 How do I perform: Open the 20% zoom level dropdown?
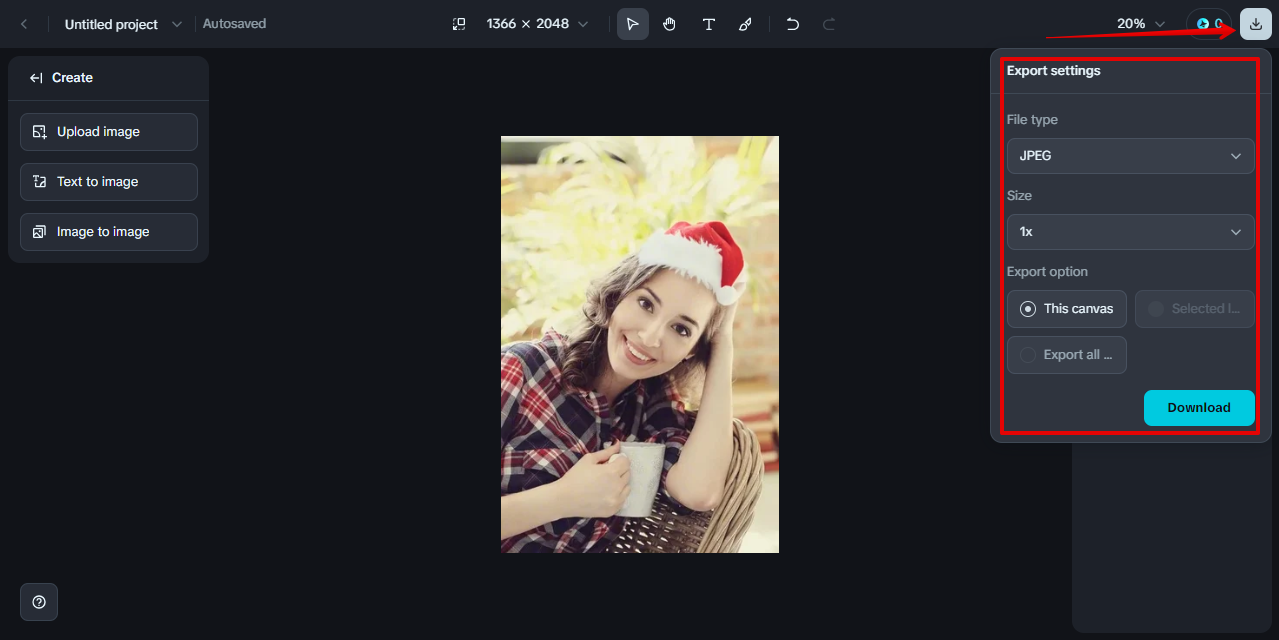[1142, 24]
